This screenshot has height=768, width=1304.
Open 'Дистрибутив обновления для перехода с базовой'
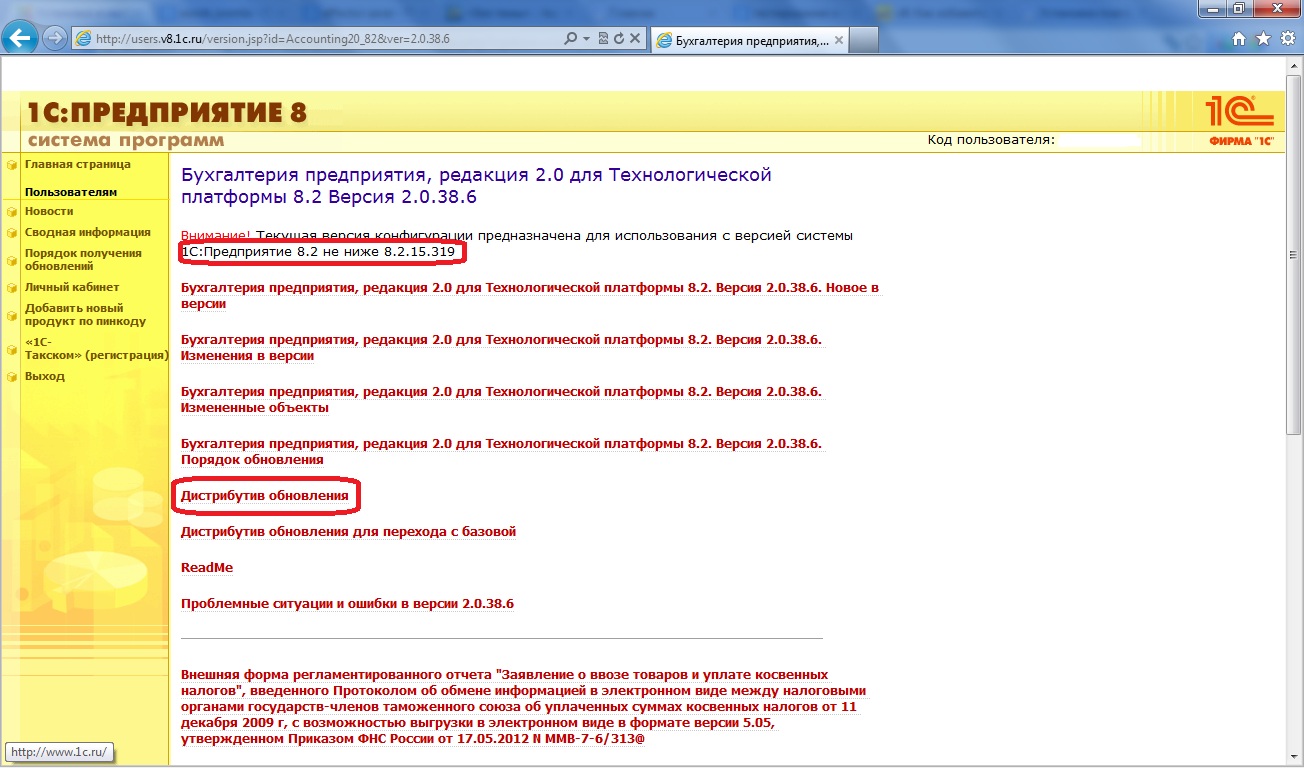pos(348,531)
